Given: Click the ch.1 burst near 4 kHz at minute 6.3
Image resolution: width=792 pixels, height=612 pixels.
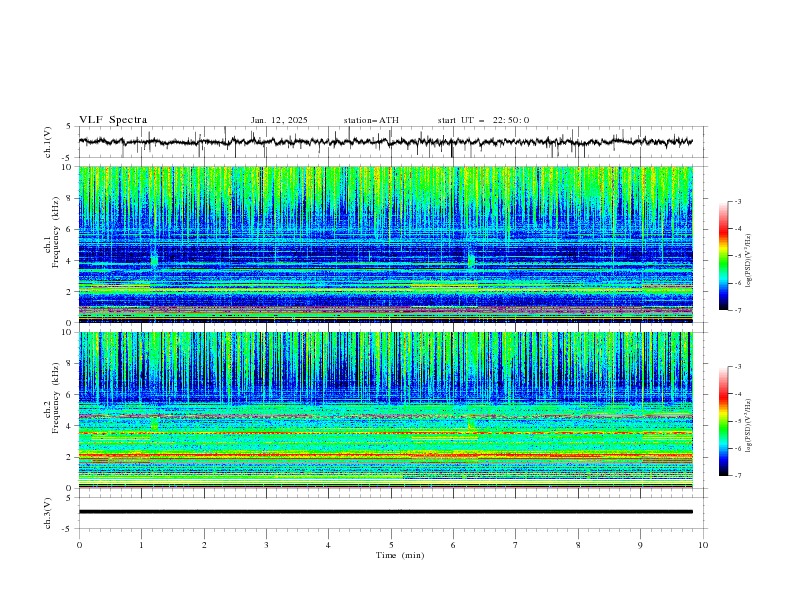Looking at the screenshot, I should click(x=471, y=260).
